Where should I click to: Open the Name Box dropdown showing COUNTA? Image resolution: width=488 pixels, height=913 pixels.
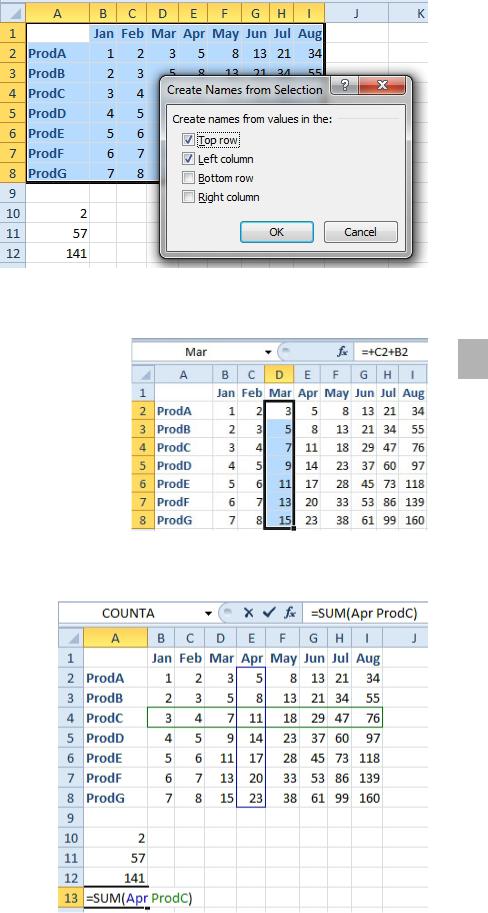coord(208,613)
